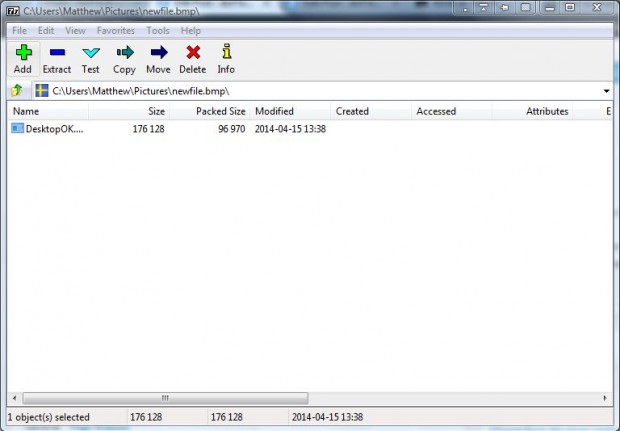Sort by the Name column header
The height and width of the screenshot is (431, 620).
point(48,111)
